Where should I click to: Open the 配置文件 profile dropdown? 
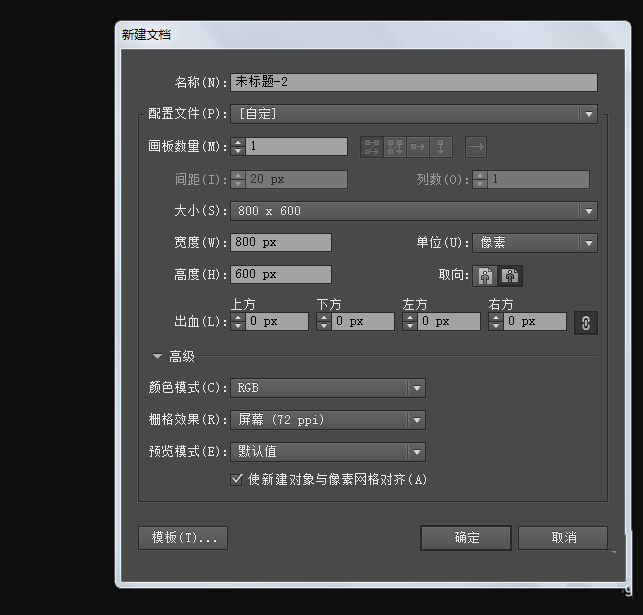[414, 114]
